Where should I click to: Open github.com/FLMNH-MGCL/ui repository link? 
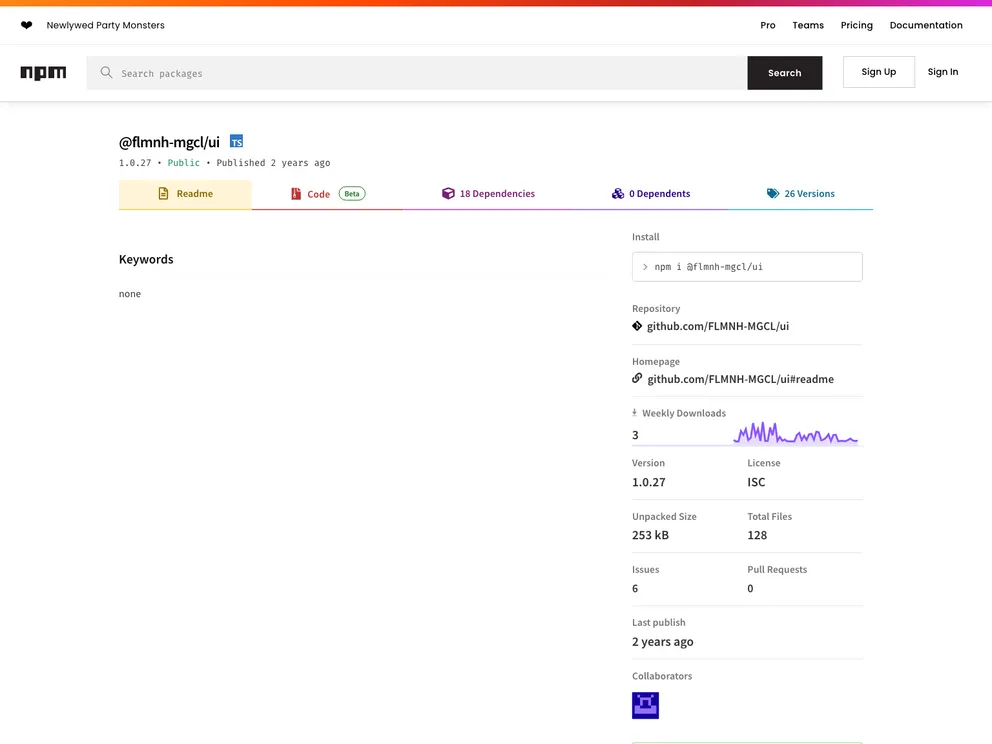tap(717, 326)
